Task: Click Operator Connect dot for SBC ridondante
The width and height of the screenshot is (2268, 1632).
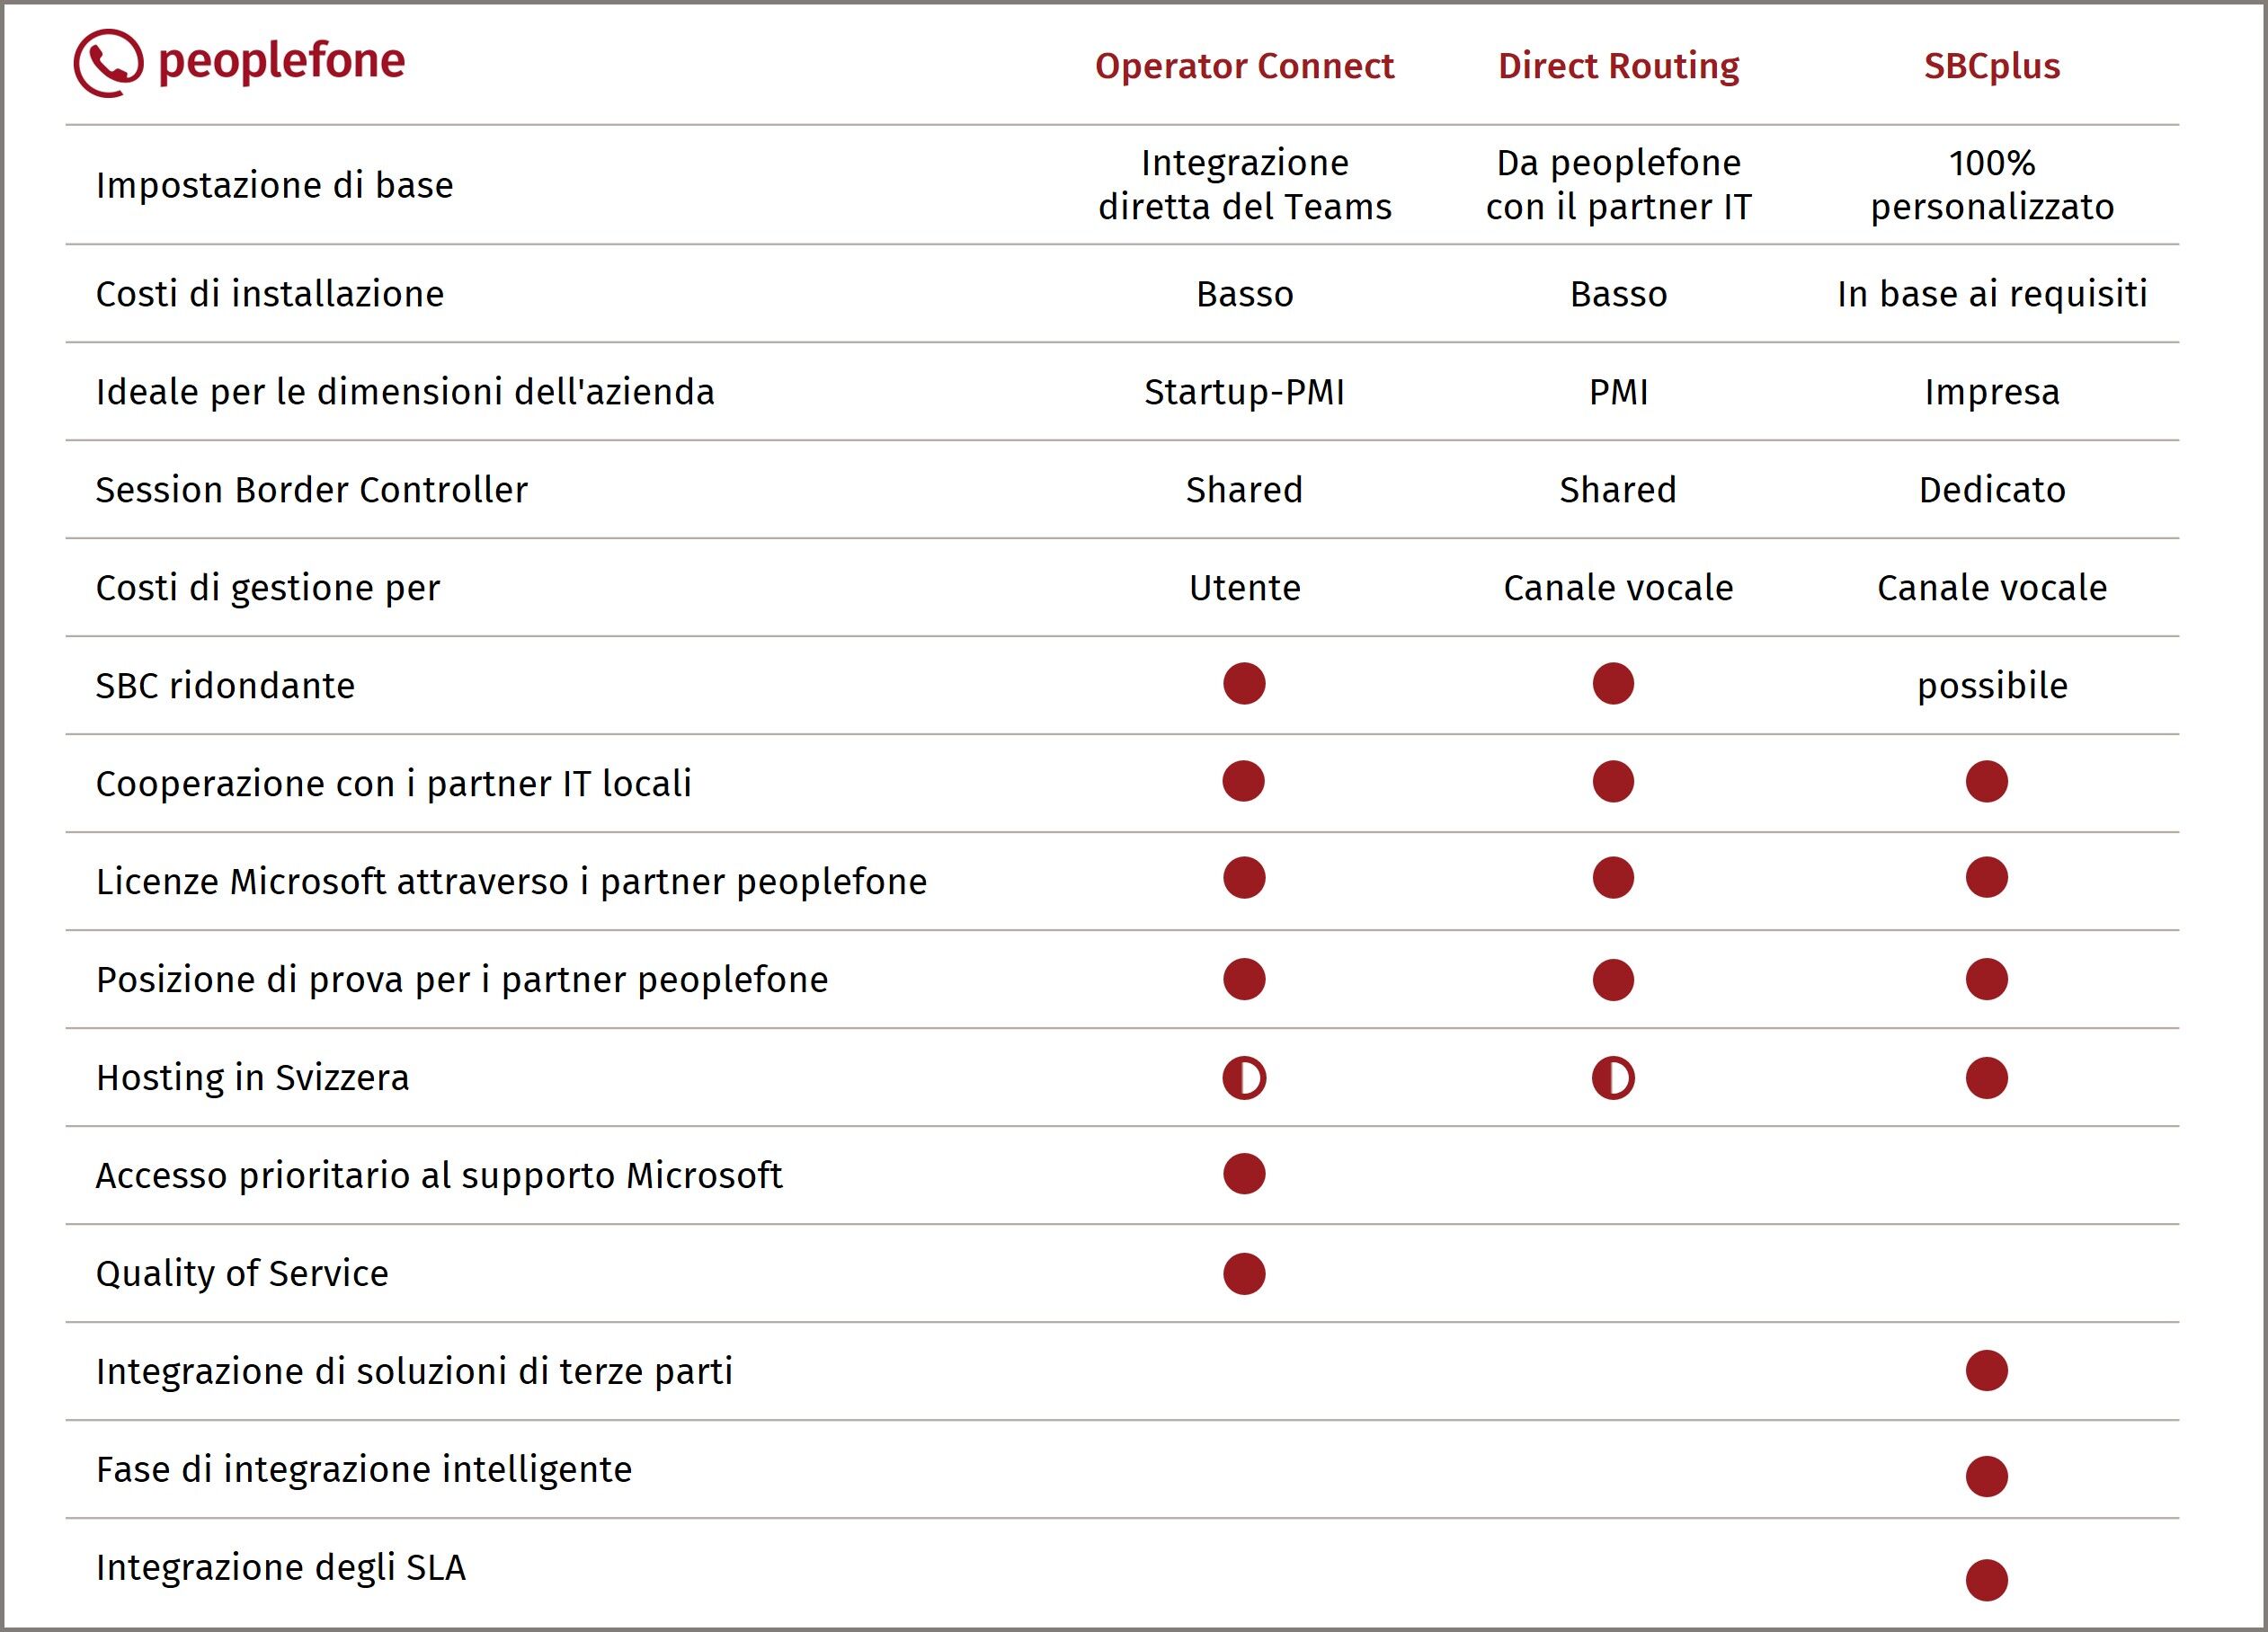Action: (1244, 684)
